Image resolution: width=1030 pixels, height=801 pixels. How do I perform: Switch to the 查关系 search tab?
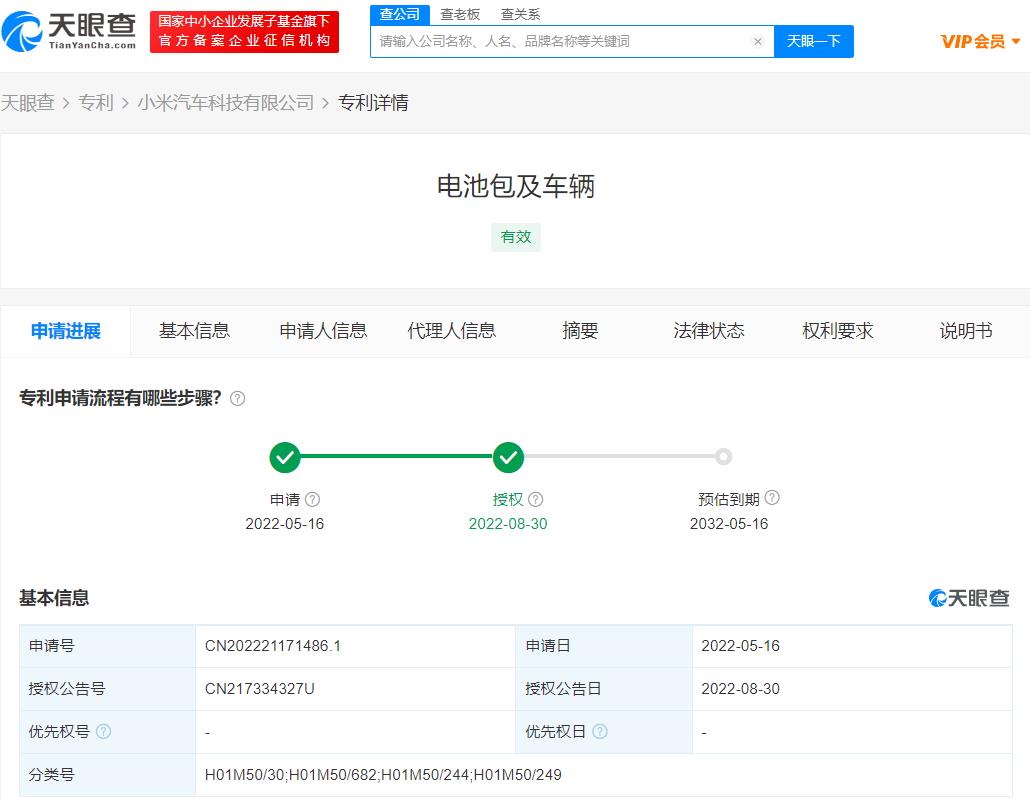[x=520, y=14]
